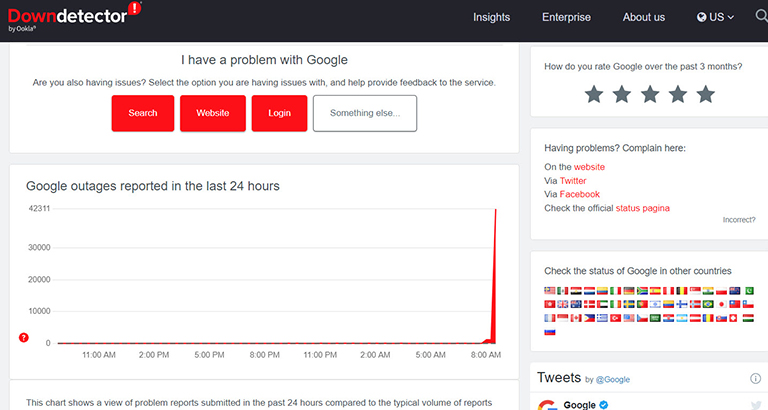Click the Google account name in Tweets
The image size is (768, 410).
click(579, 405)
